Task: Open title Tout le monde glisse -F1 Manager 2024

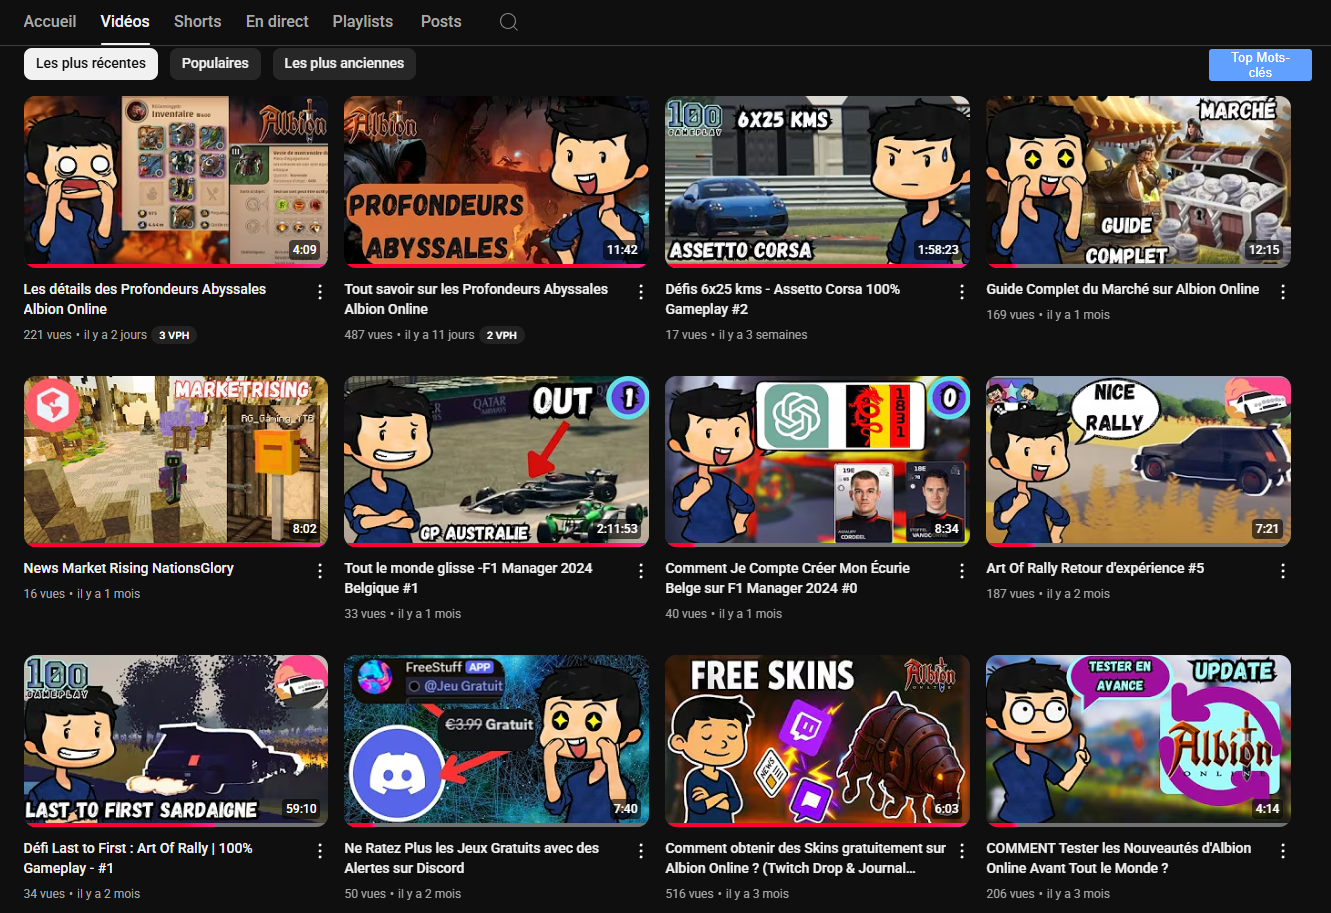Action: (468, 578)
